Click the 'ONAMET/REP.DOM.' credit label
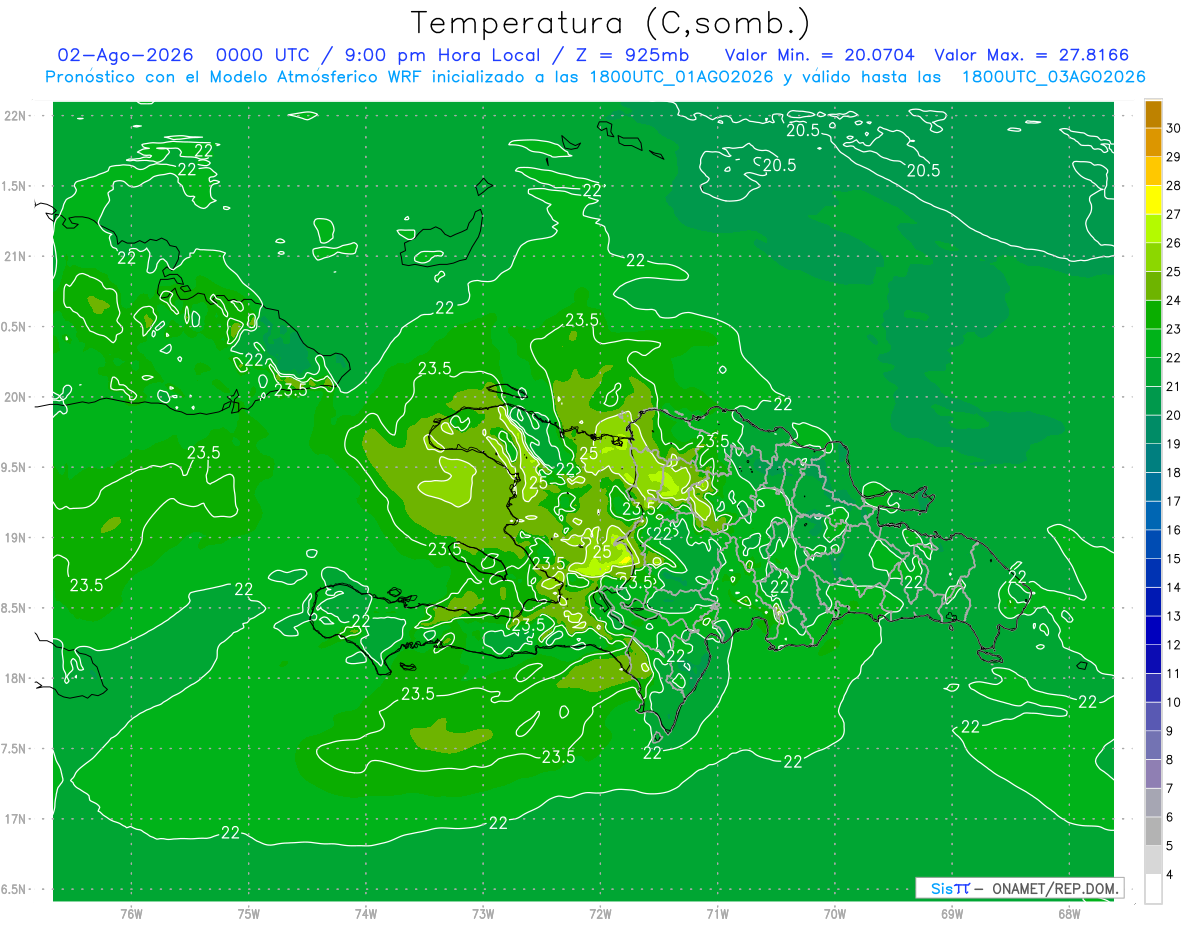The image size is (1200, 927). (1056, 888)
